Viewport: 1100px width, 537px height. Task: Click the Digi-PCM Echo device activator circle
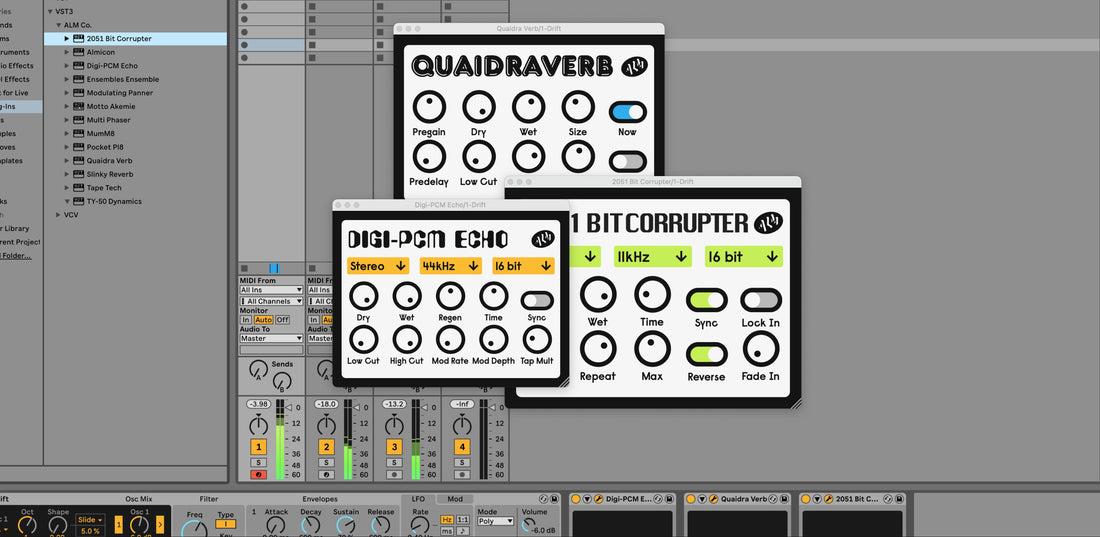576,499
